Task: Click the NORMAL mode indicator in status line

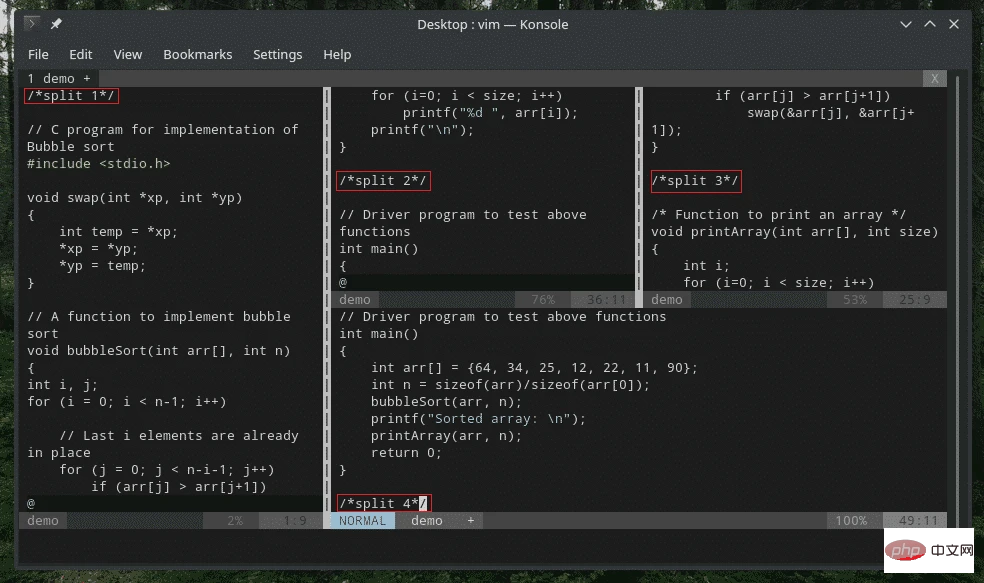Action: pyautogui.click(x=362, y=520)
